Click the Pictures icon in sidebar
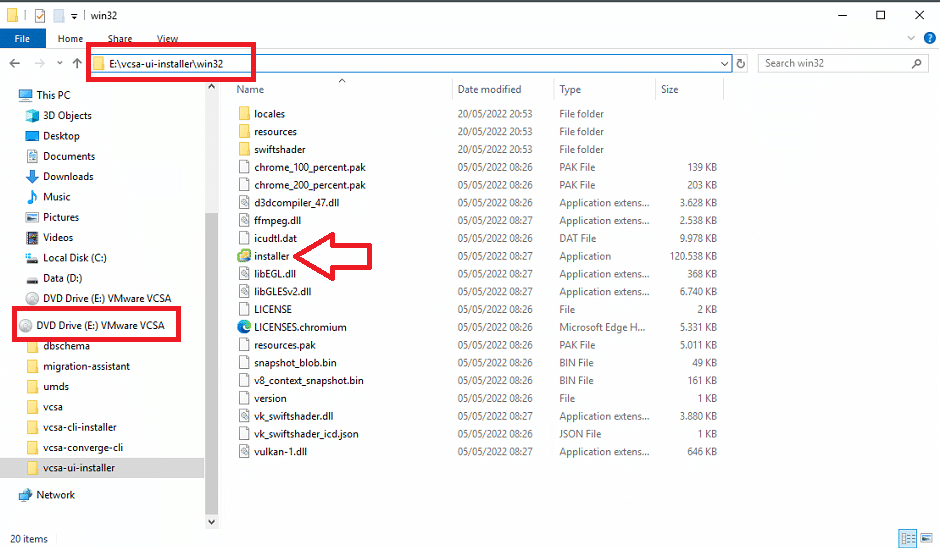The image size is (940, 548). pyautogui.click(x=32, y=217)
